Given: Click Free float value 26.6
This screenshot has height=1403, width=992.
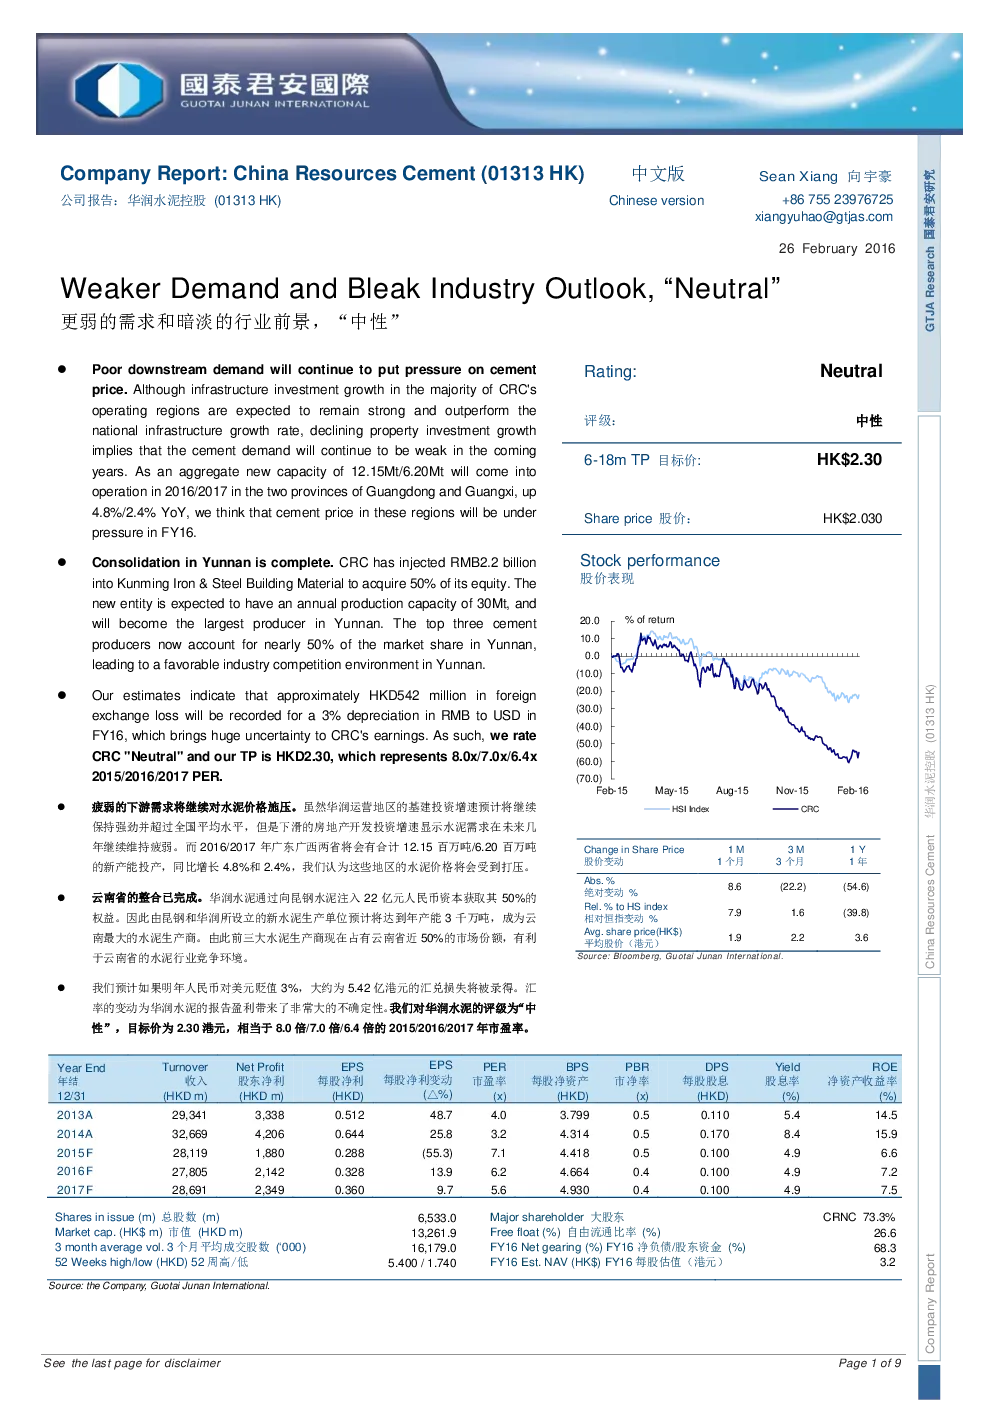Looking at the screenshot, I should 885,1233.
